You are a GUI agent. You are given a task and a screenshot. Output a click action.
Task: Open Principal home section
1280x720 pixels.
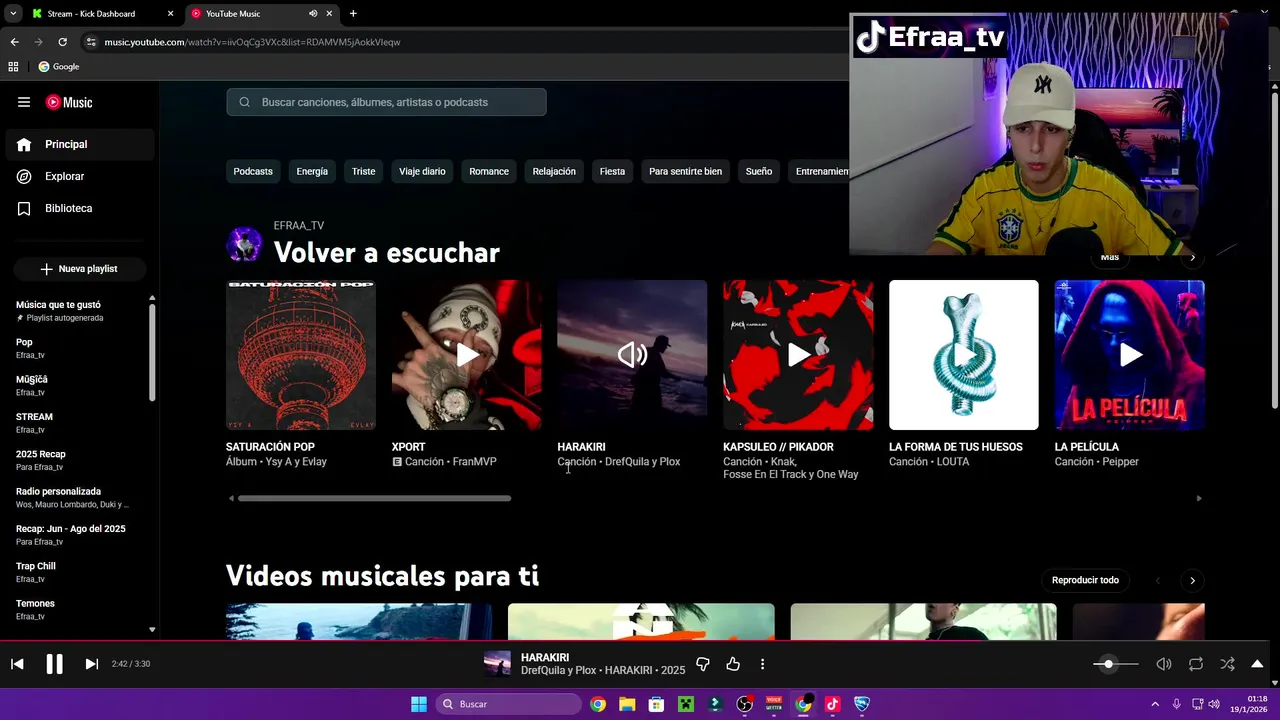coord(80,144)
